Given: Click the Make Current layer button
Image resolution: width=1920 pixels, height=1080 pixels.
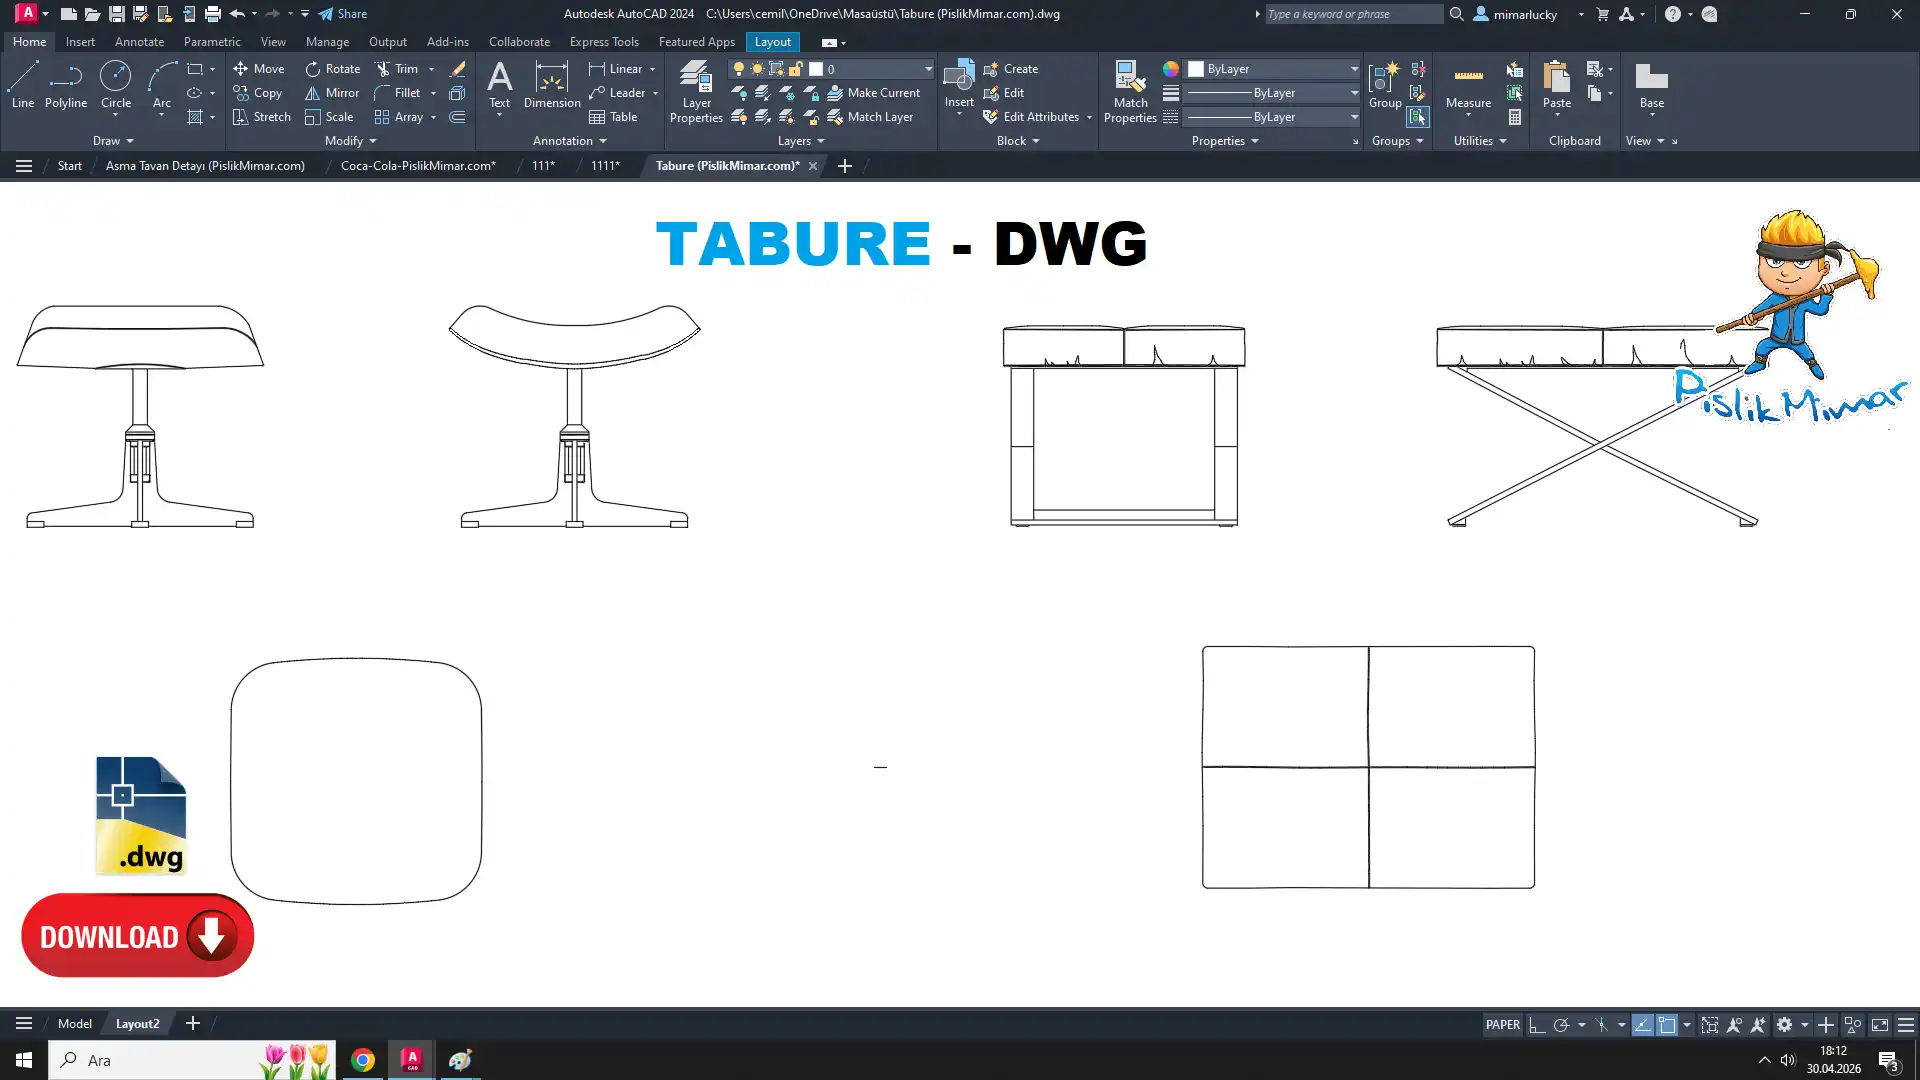Looking at the screenshot, I should pyautogui.click(x=874, y=93).
